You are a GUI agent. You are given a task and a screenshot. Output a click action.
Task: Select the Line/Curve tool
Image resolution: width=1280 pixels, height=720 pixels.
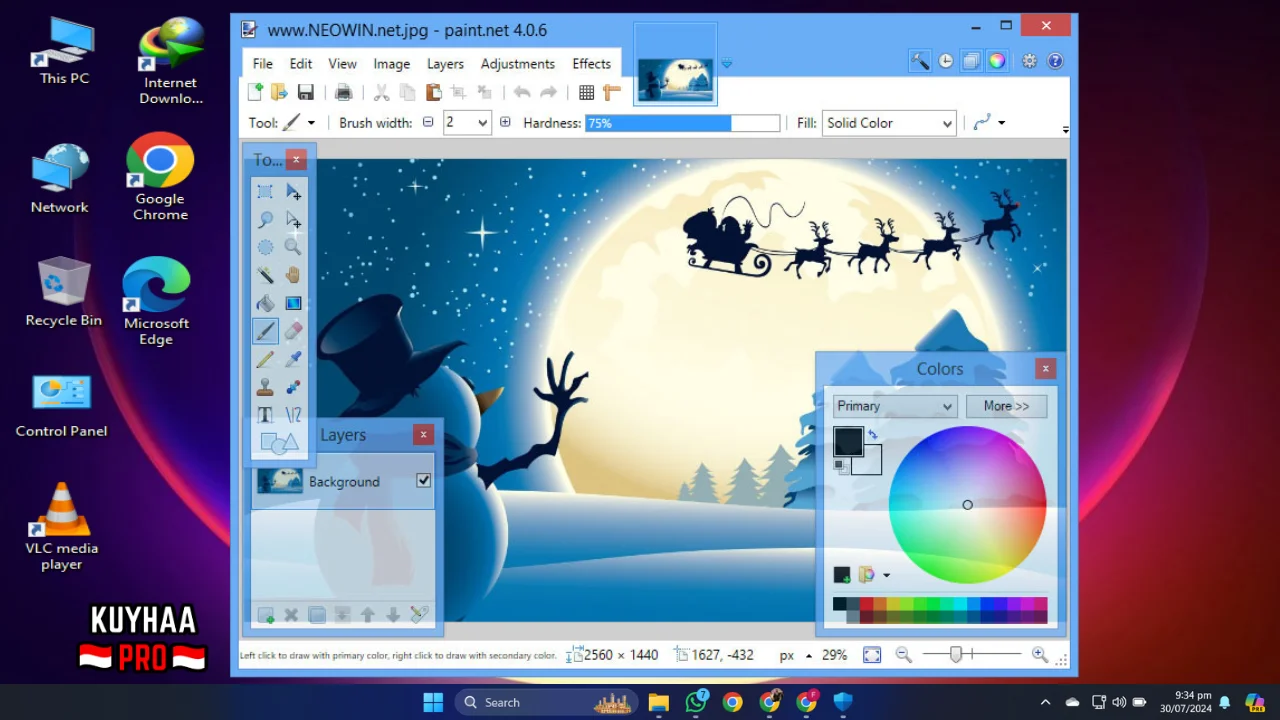(293, 415)
